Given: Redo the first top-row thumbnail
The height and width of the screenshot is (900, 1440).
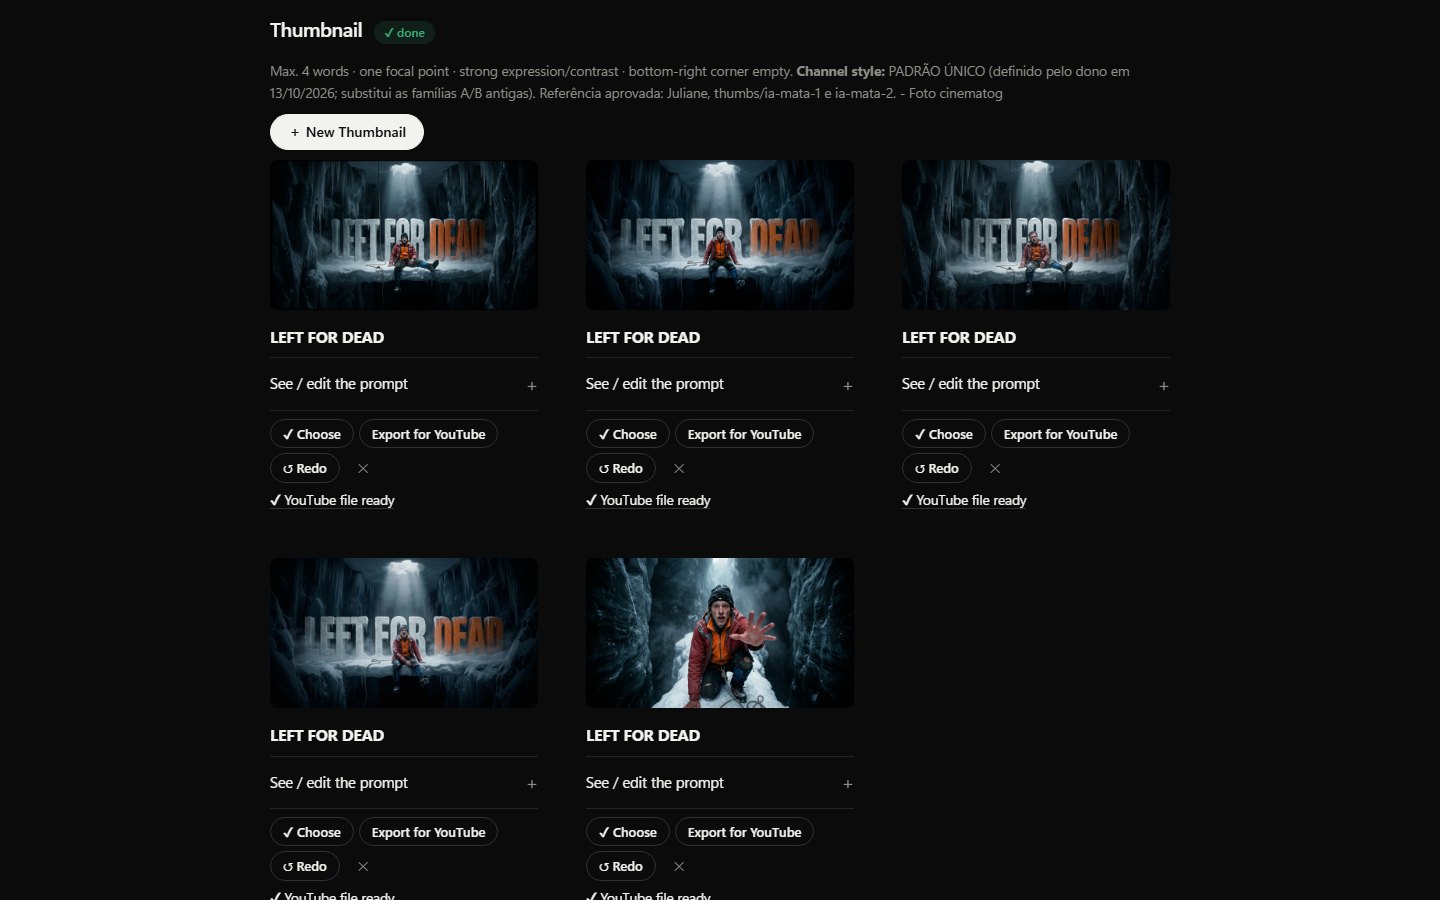Looking at the screenshot, I should point(305,468).
